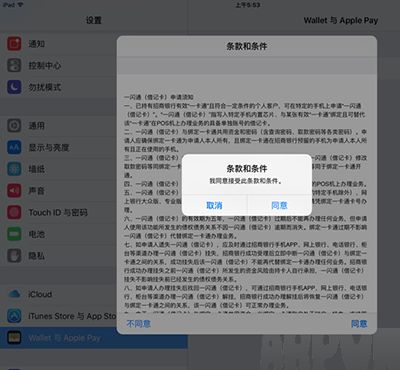Open the 通用 gear icon
Viewport: 400px width, 370px height.
[14, 126]
